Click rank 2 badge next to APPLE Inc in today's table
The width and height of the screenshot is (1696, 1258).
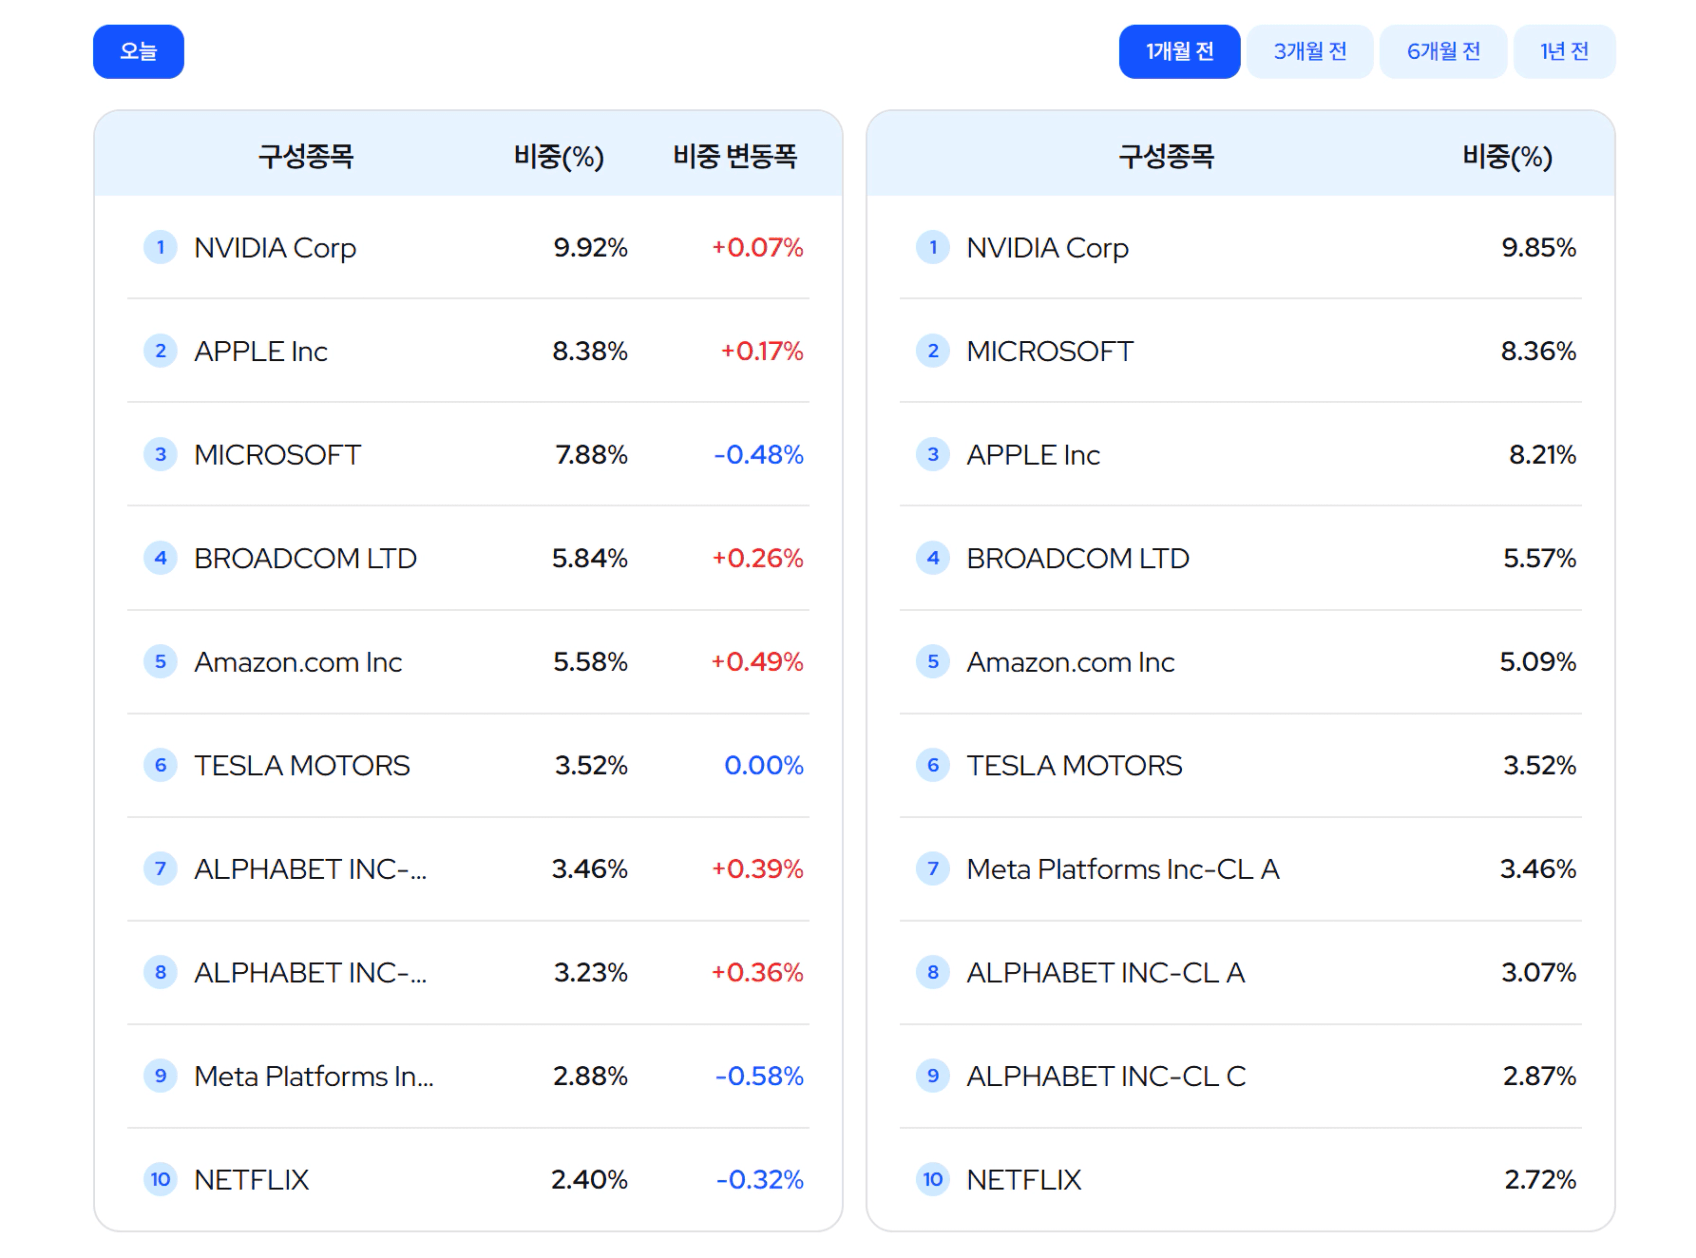pyautogui.click(x=160, y=351)
